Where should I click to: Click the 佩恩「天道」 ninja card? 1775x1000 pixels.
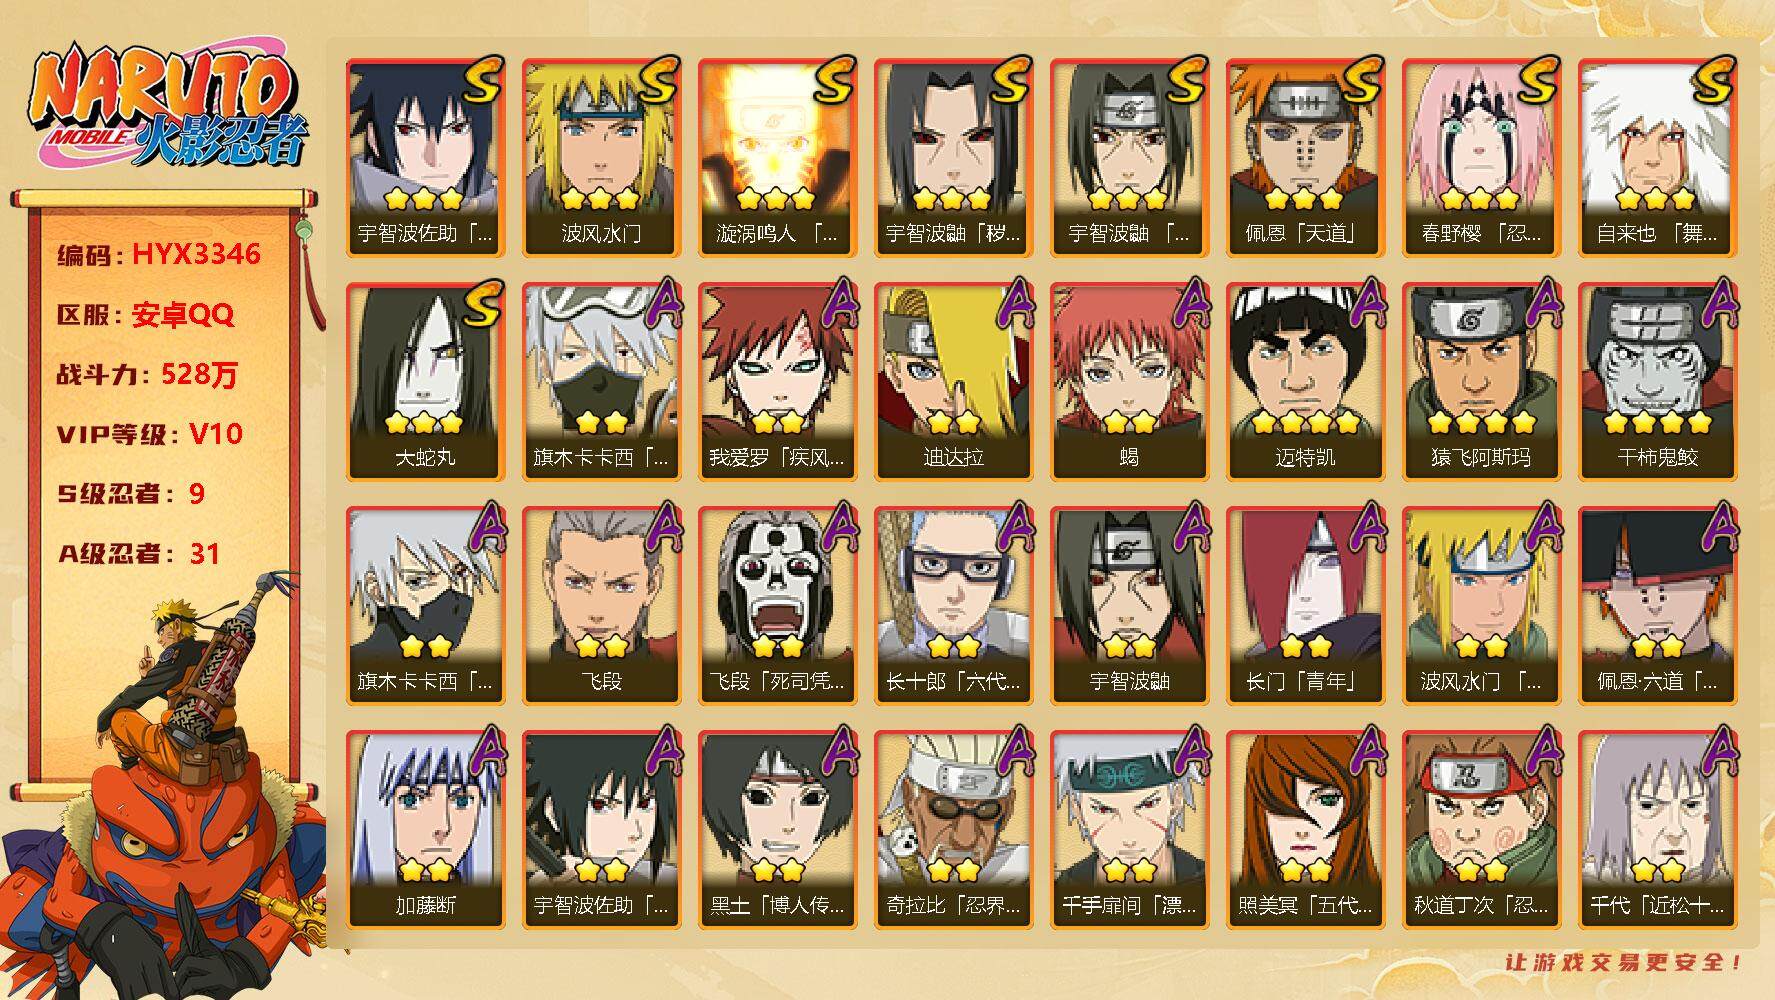[1305, 157]
